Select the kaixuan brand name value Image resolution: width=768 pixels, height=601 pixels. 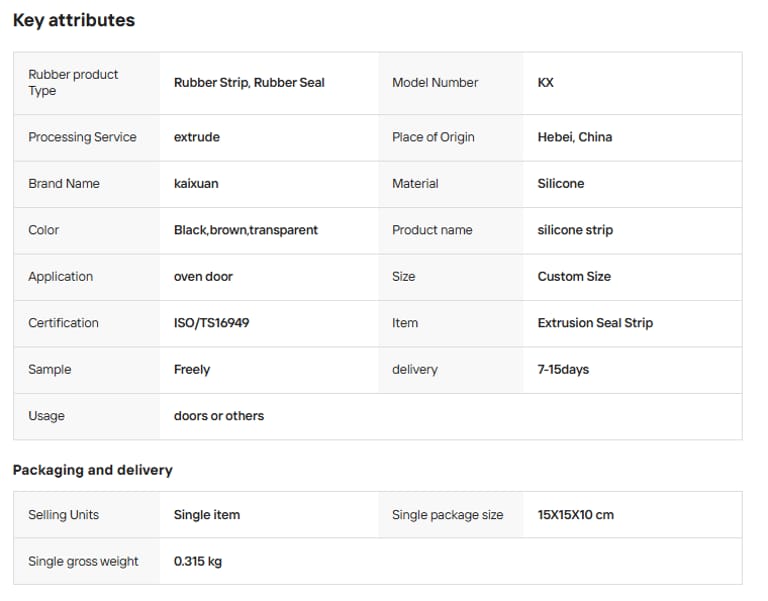pos(196,184)
